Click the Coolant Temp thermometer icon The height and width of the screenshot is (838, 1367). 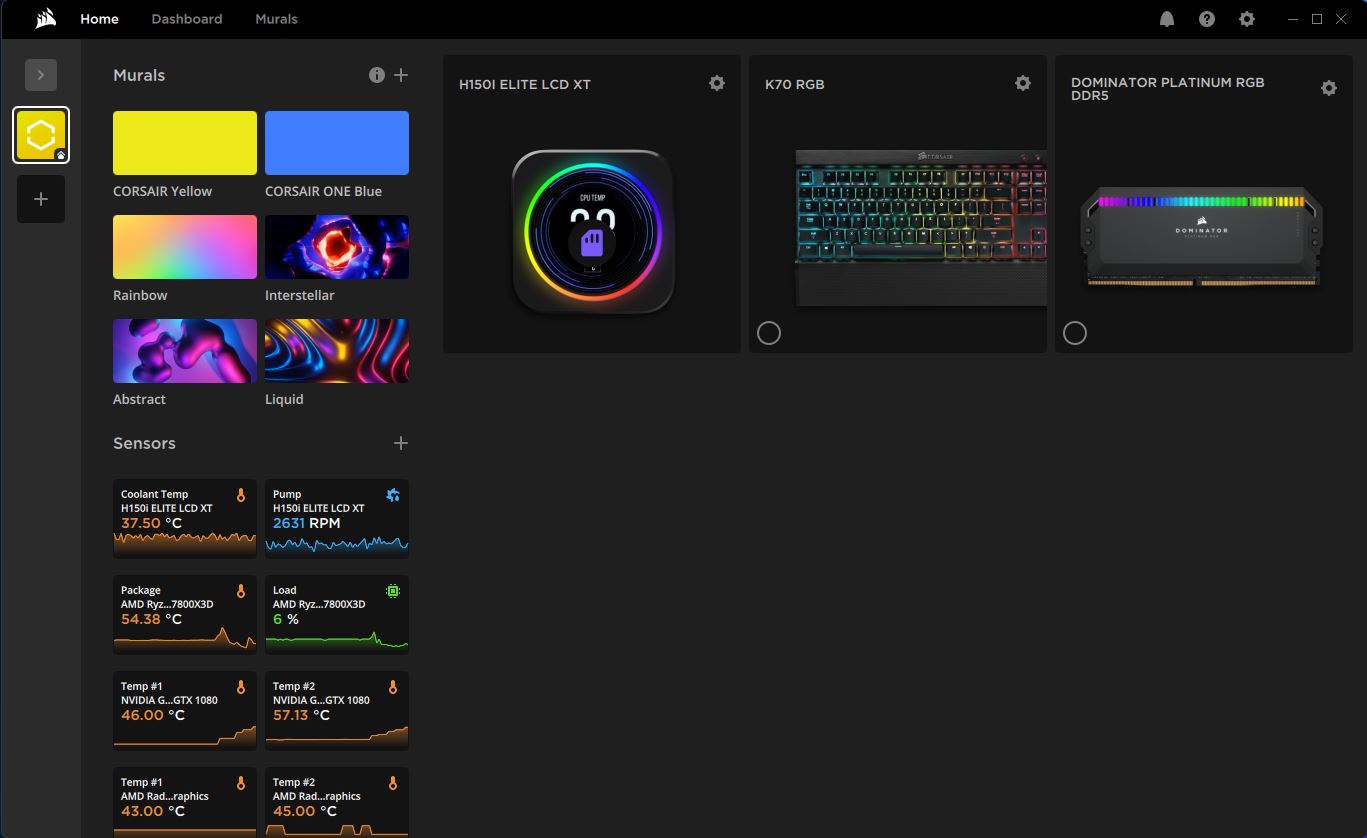pos(241,495)
